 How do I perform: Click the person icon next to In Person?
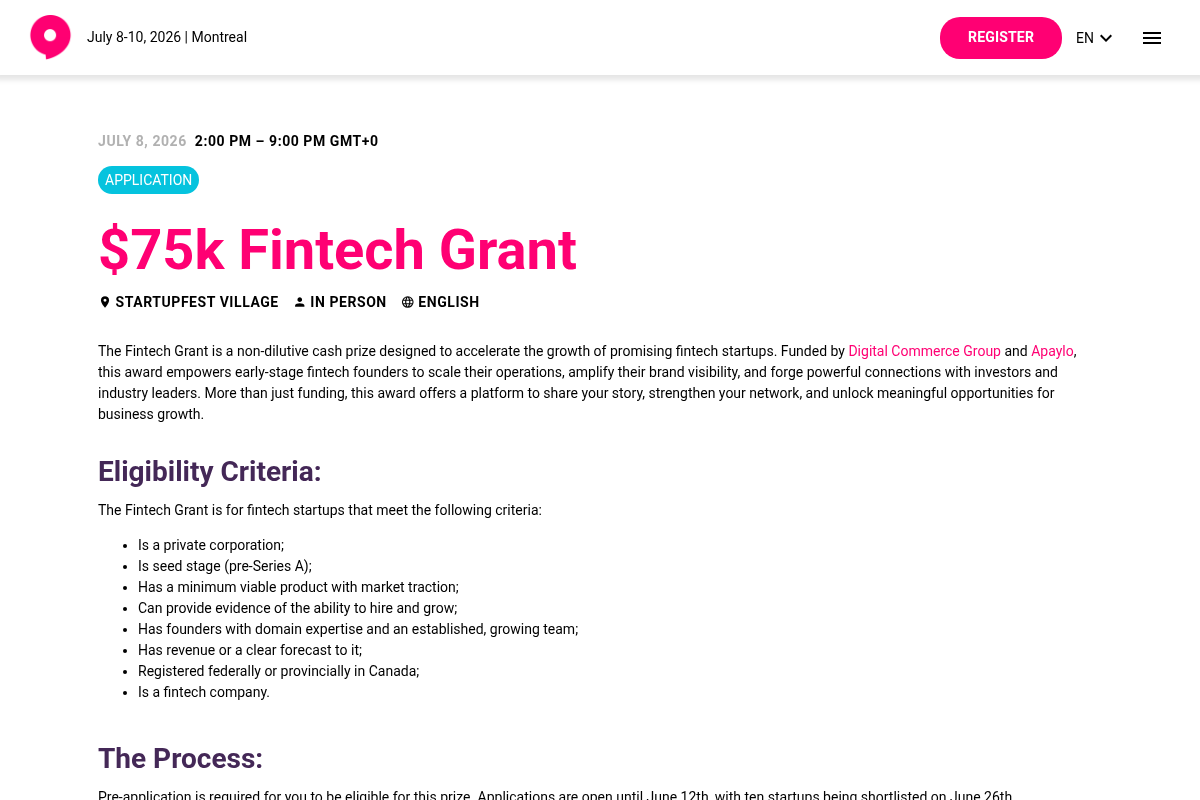click(x=299, y=302)
